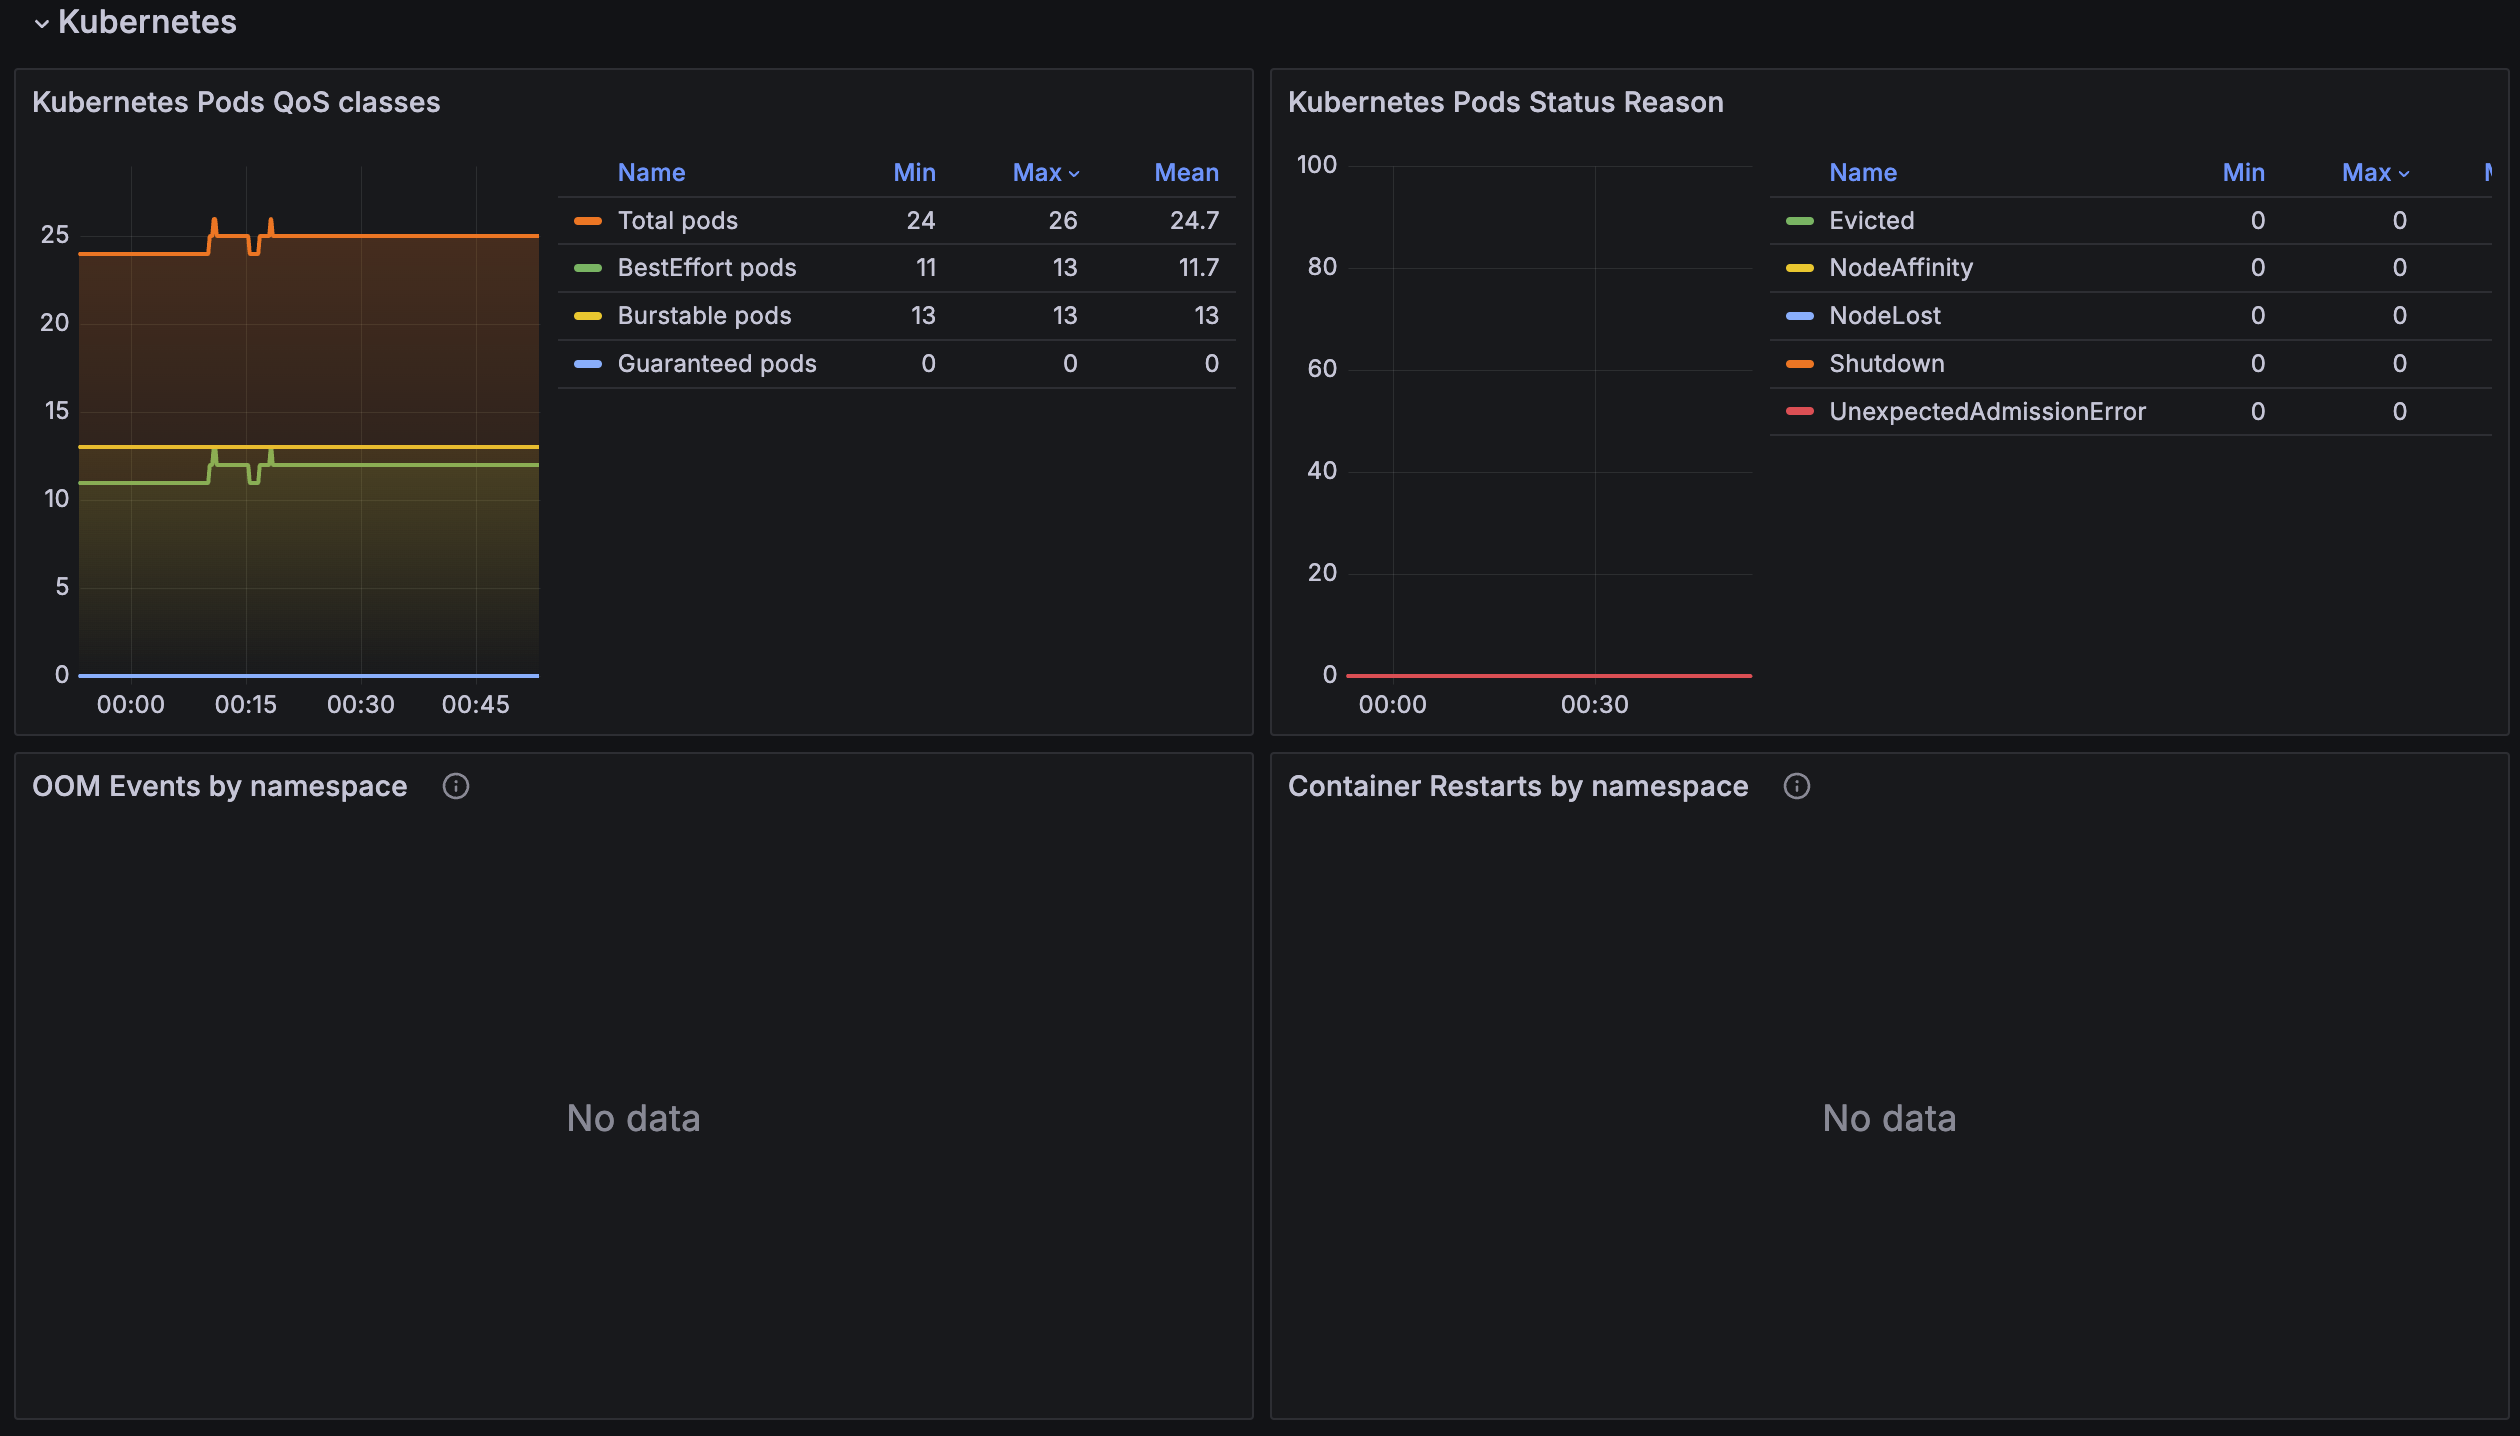Toggle BestEffort pods series in legend
The image size is (2520, 1436).
coord(706,267)
